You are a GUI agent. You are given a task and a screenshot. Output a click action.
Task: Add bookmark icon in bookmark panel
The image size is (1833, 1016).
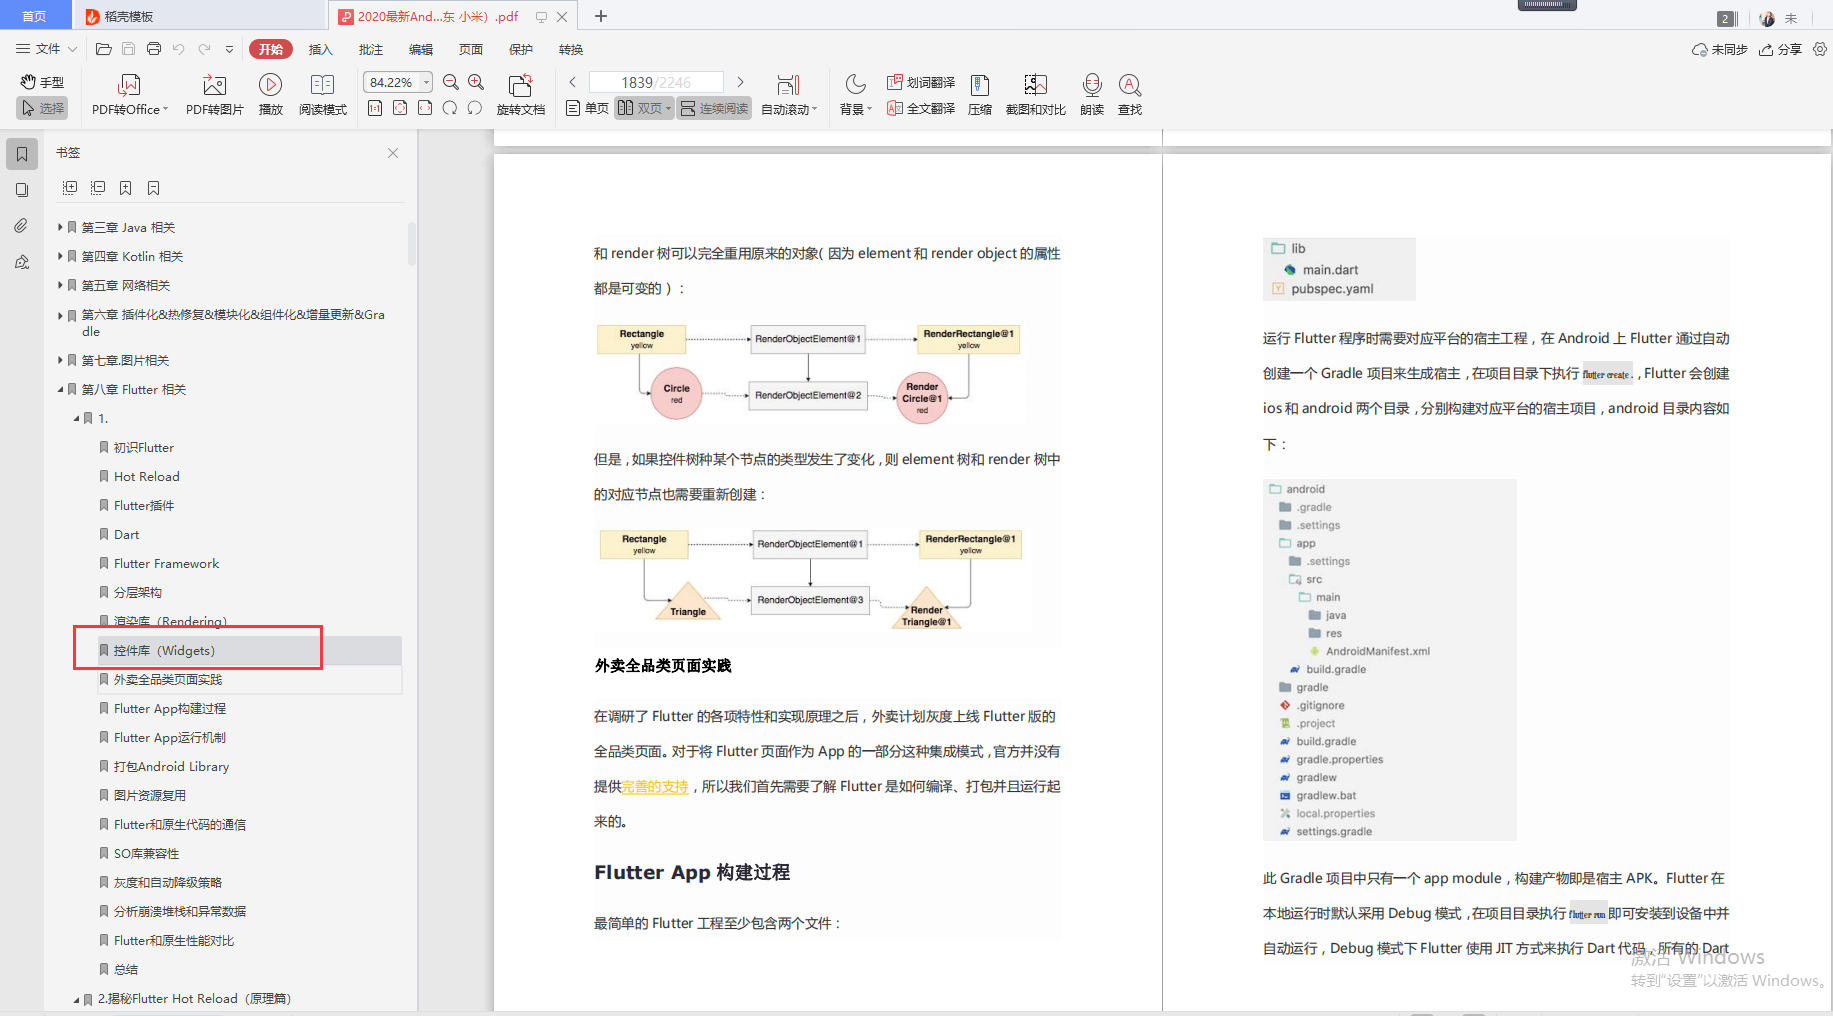(126, 188)
